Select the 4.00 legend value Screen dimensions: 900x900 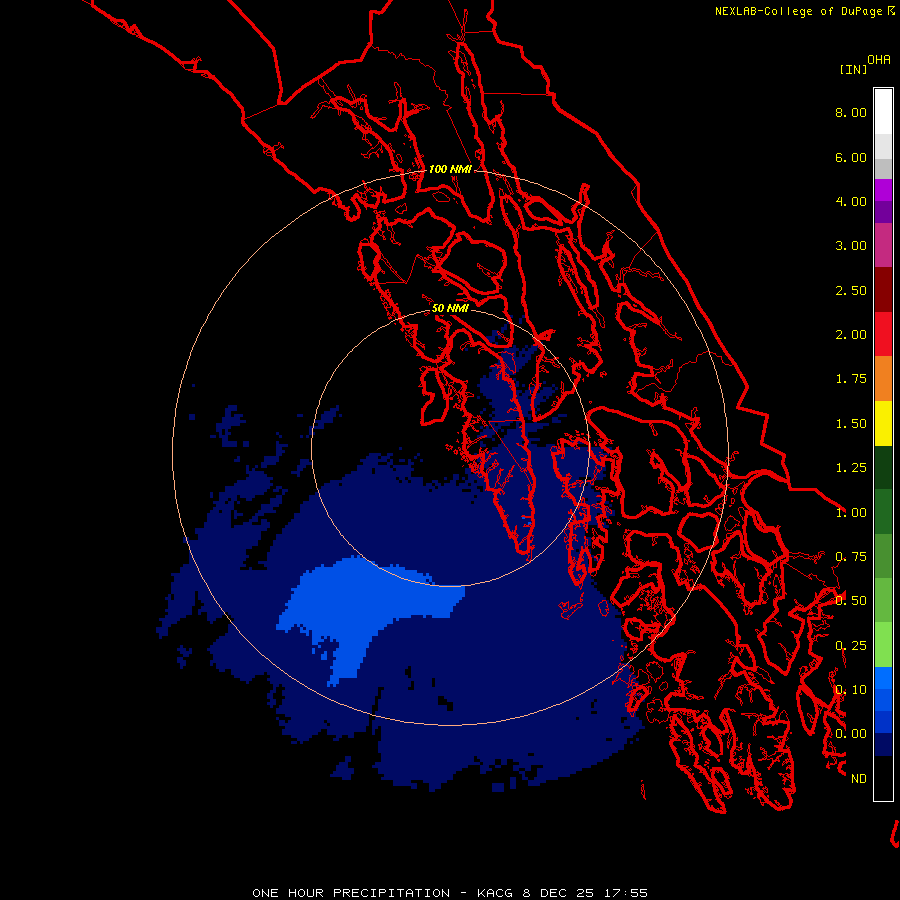coord(851,201)
